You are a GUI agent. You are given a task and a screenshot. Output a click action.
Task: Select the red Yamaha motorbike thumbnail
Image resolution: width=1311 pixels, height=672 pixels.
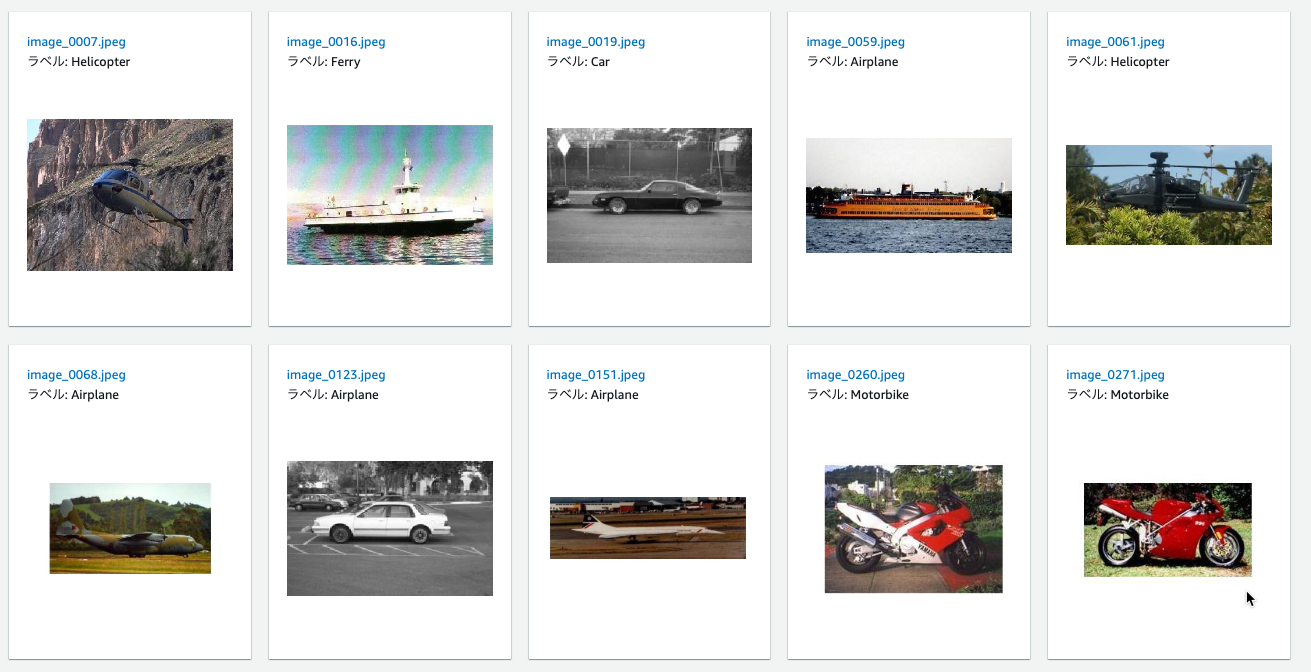tap(913, 528)
